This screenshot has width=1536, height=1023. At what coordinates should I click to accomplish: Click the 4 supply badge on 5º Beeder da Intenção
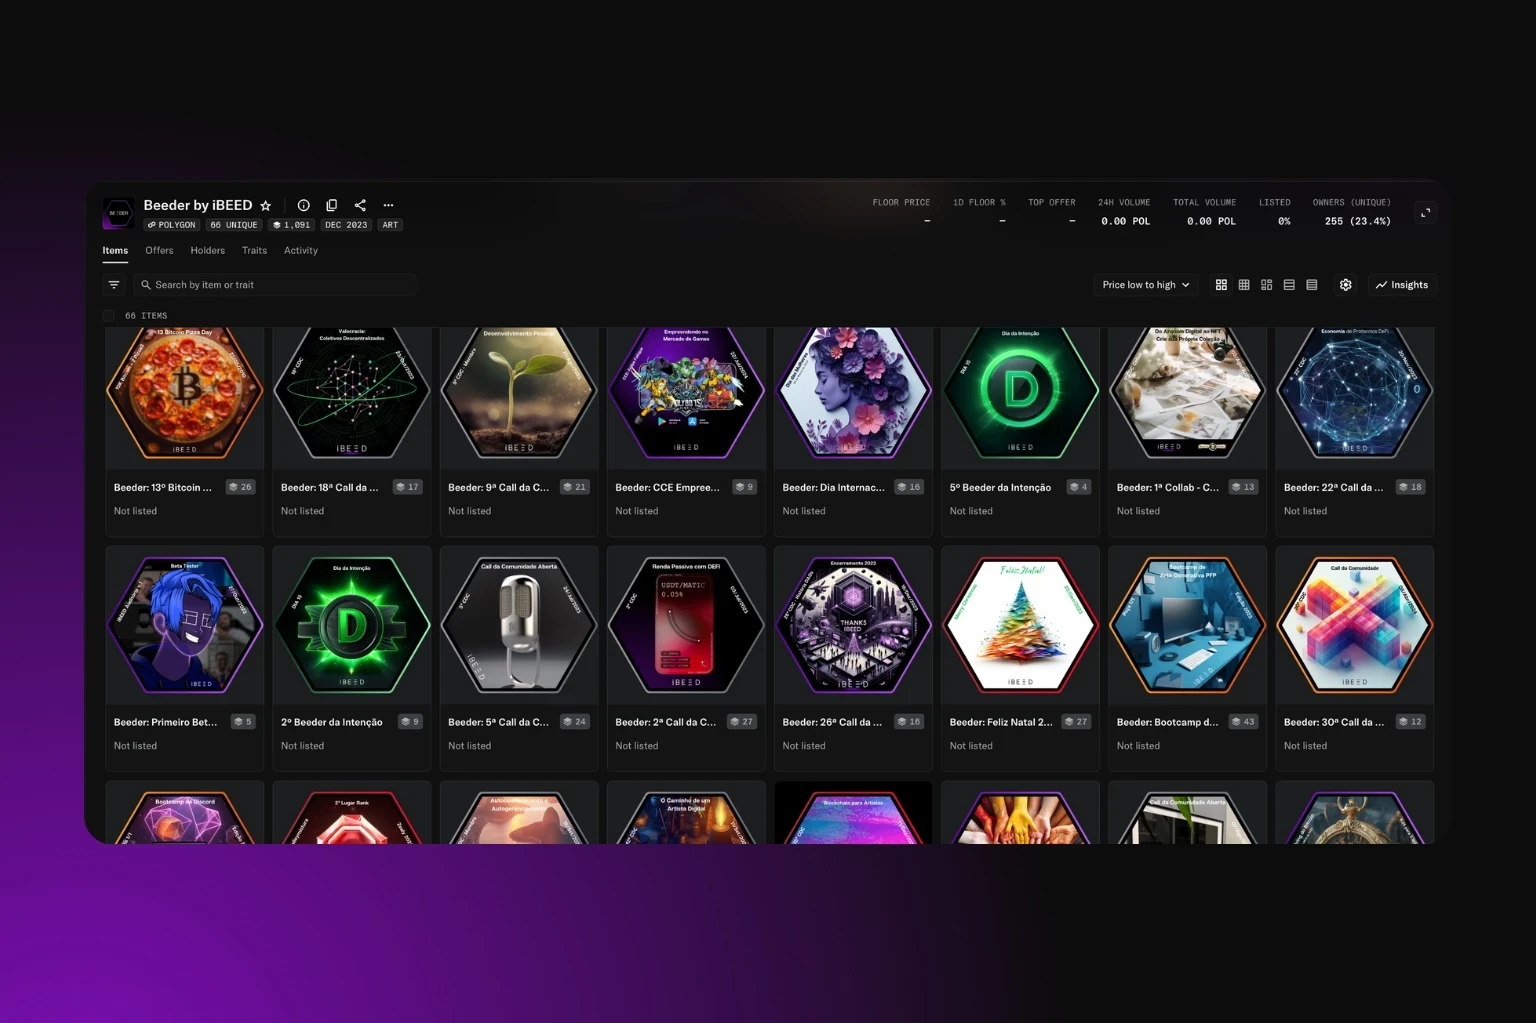point(1079,487)
